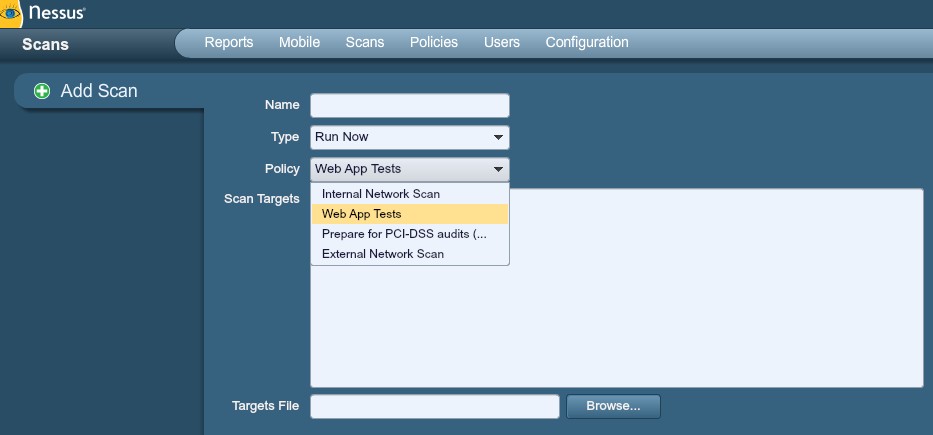This screenshot has height=435, width=933.
Task: Collapse the Policy dropdown showing Web App Tests
Action: point(410,170)
